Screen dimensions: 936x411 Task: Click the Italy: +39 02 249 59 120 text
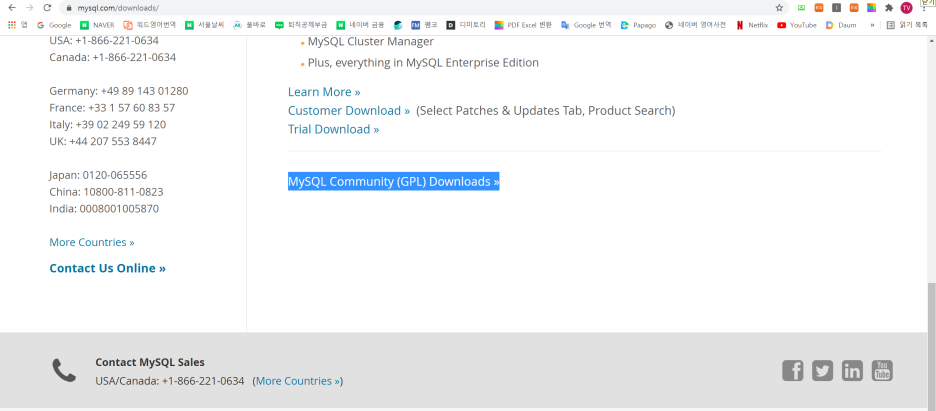point(108,125)
